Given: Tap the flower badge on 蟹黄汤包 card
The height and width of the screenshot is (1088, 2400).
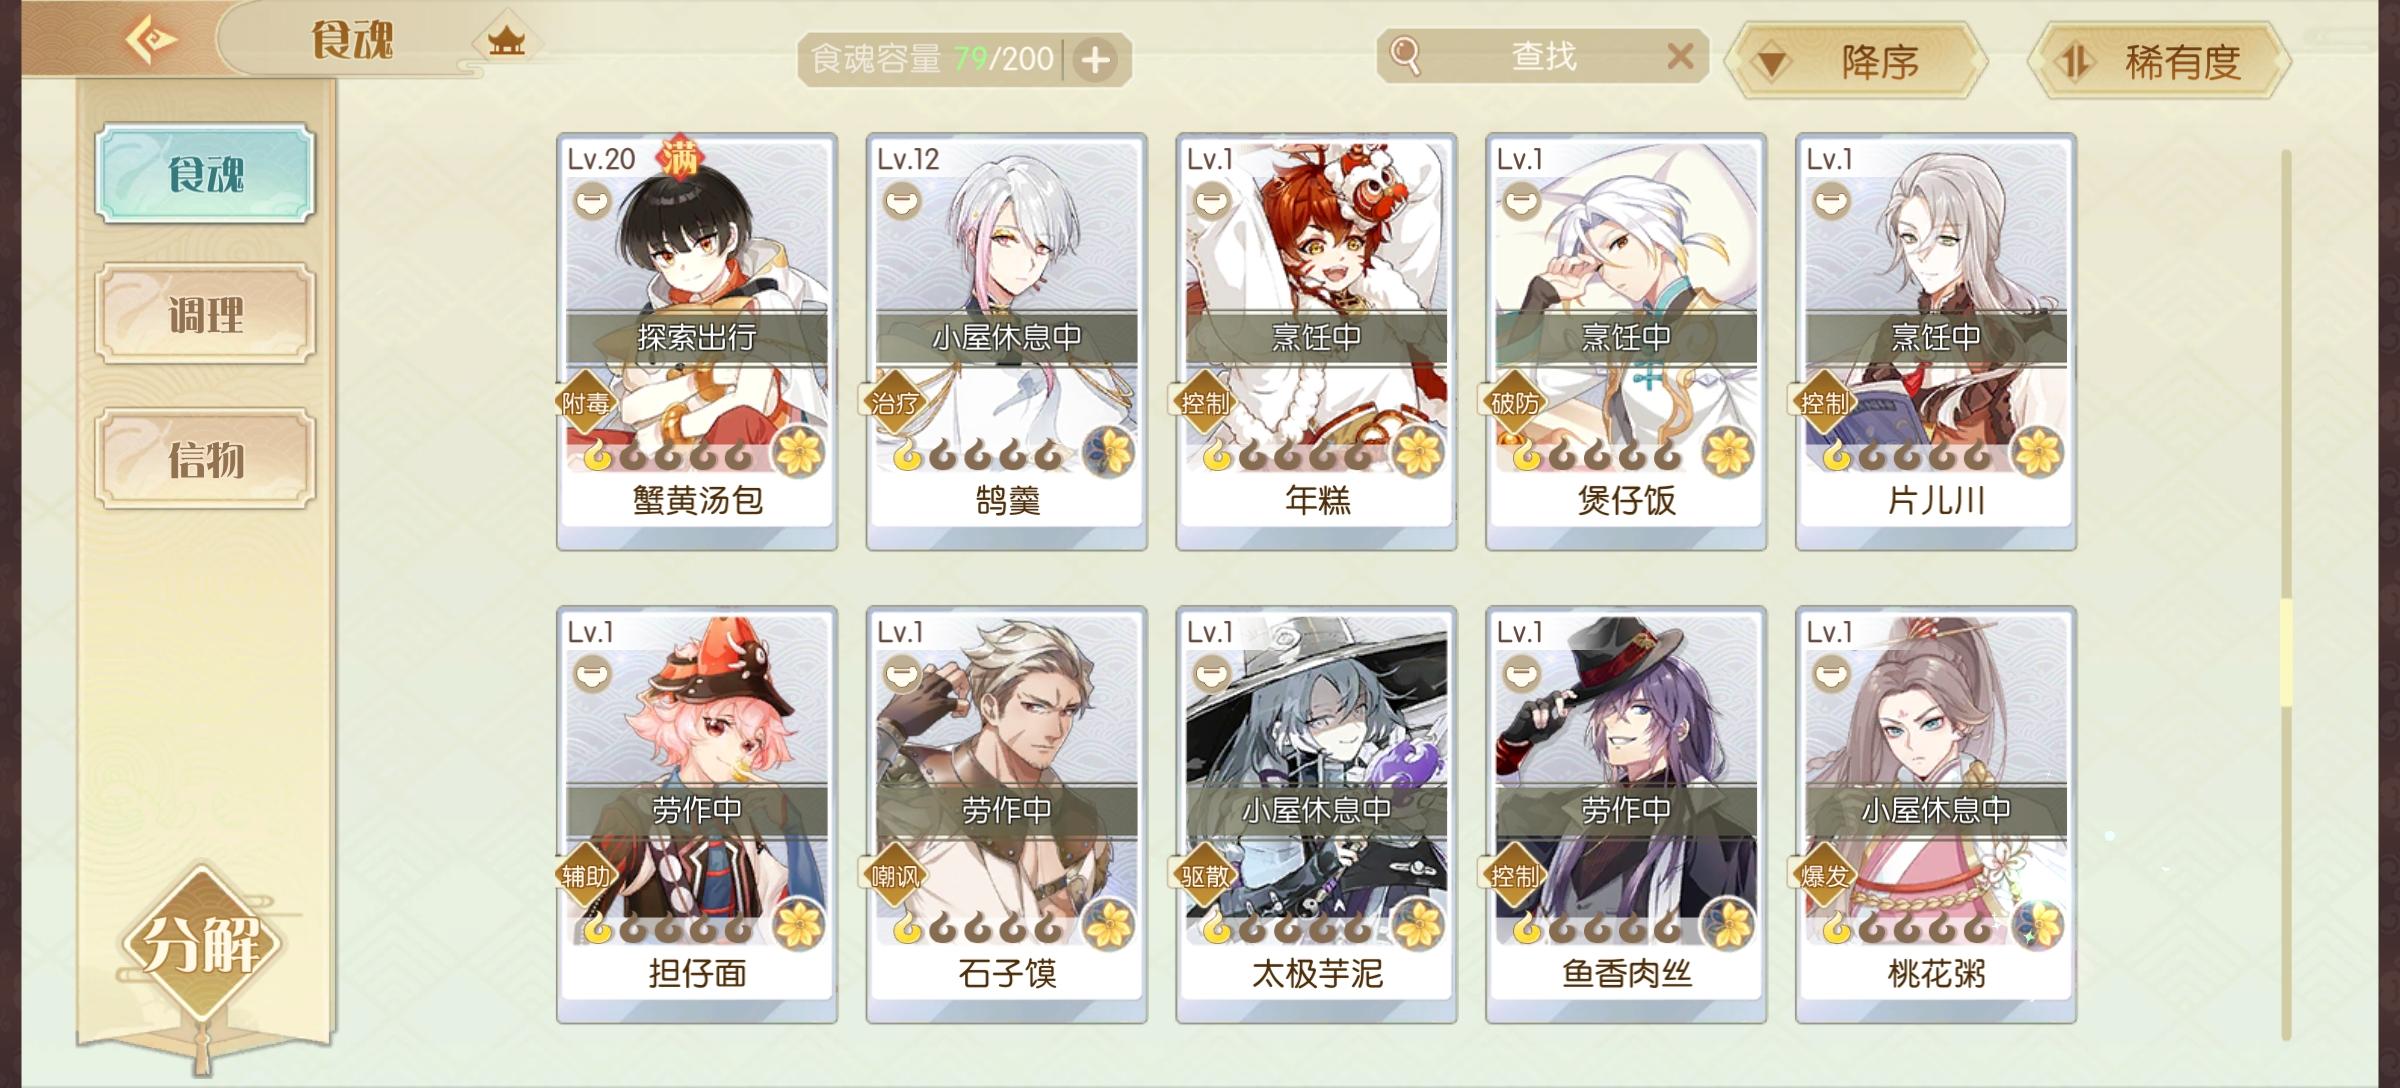Looking at the screenshot, I should (x=799, y=451).
